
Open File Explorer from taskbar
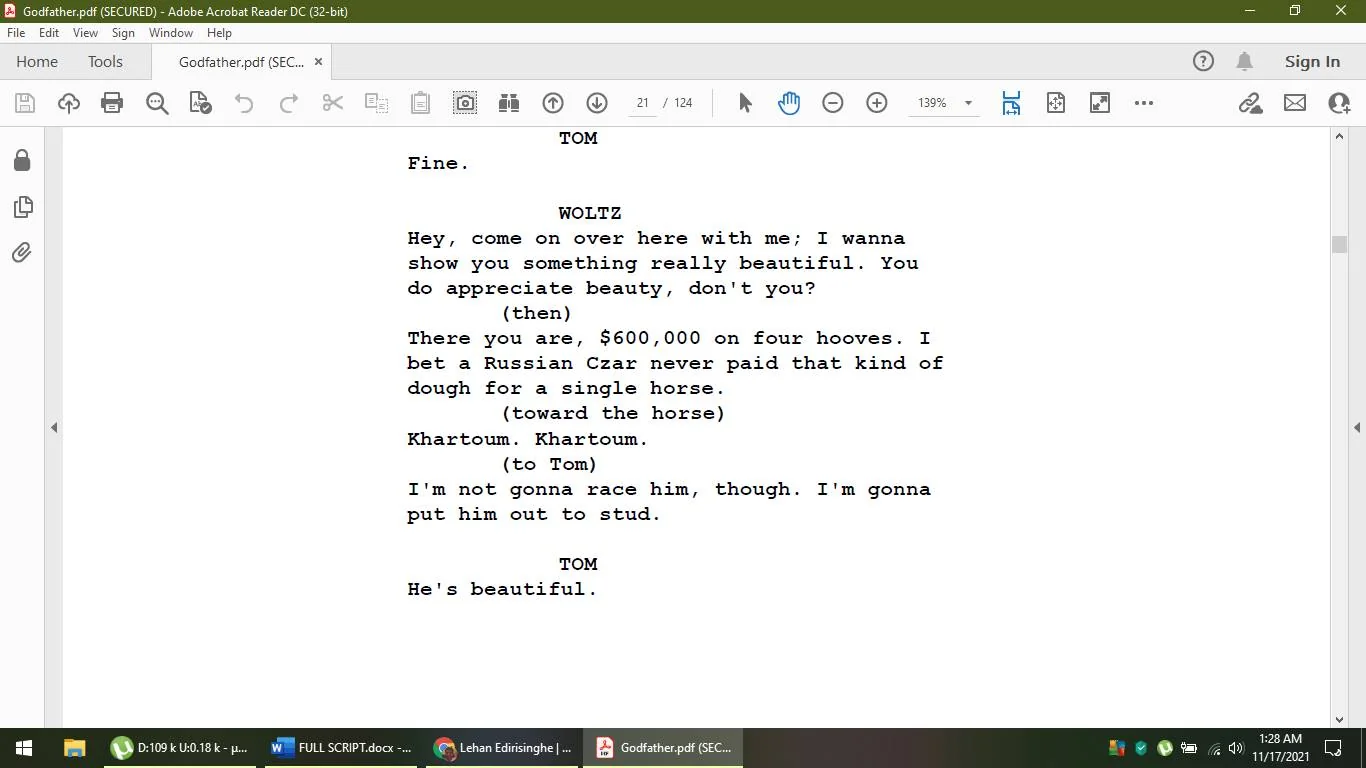point(74,748)
